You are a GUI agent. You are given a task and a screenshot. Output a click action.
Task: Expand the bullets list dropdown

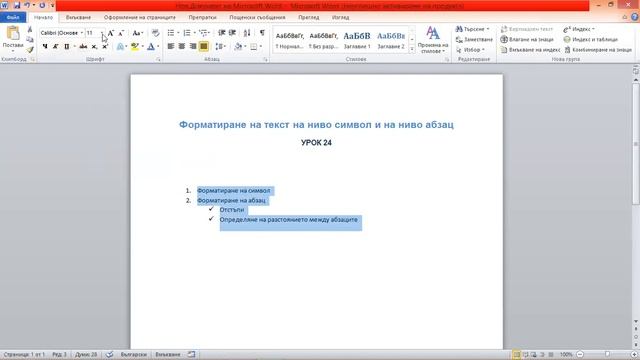pyautogui.click(x=178, y=33)
